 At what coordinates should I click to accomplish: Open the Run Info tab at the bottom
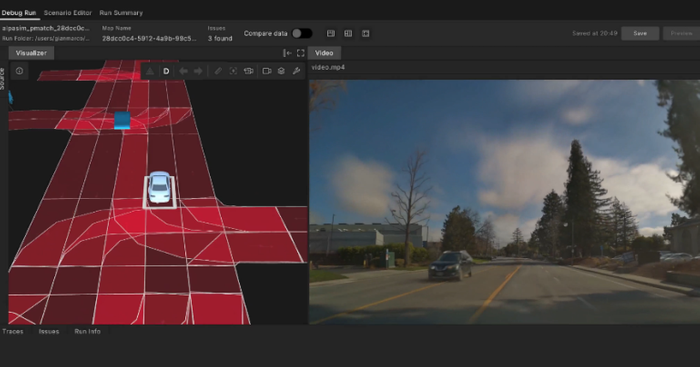[x=88, y=331]
